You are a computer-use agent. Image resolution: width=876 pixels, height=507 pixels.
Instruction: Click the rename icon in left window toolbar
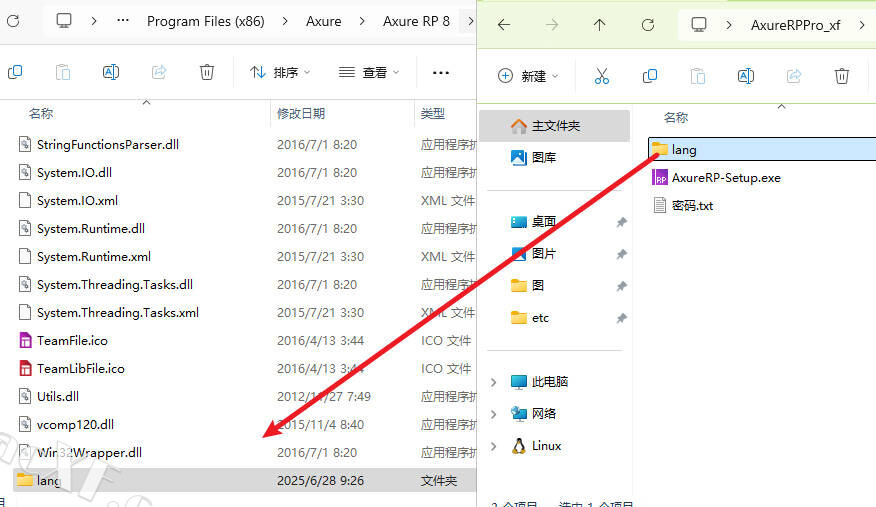click(x=111, y=72)
